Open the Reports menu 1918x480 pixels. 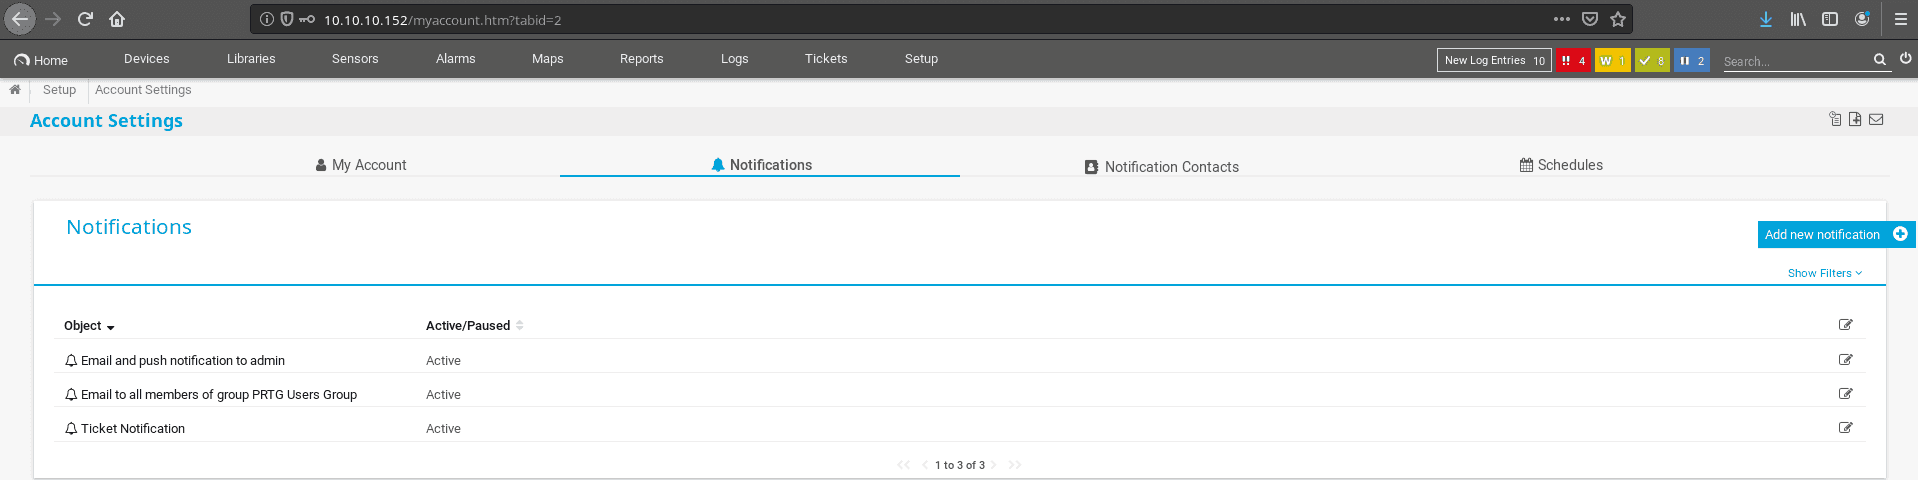pyautogui.click(x=642, y=59)
